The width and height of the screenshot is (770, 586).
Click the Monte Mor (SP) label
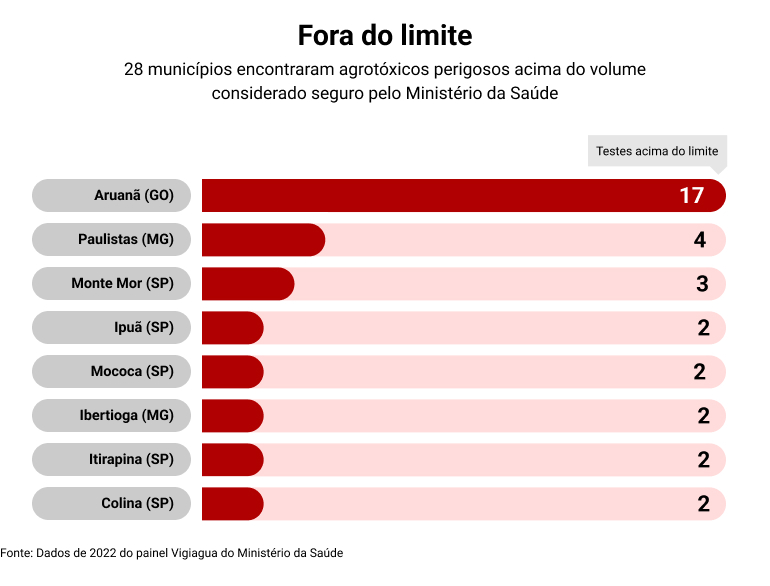coord(122,284)
